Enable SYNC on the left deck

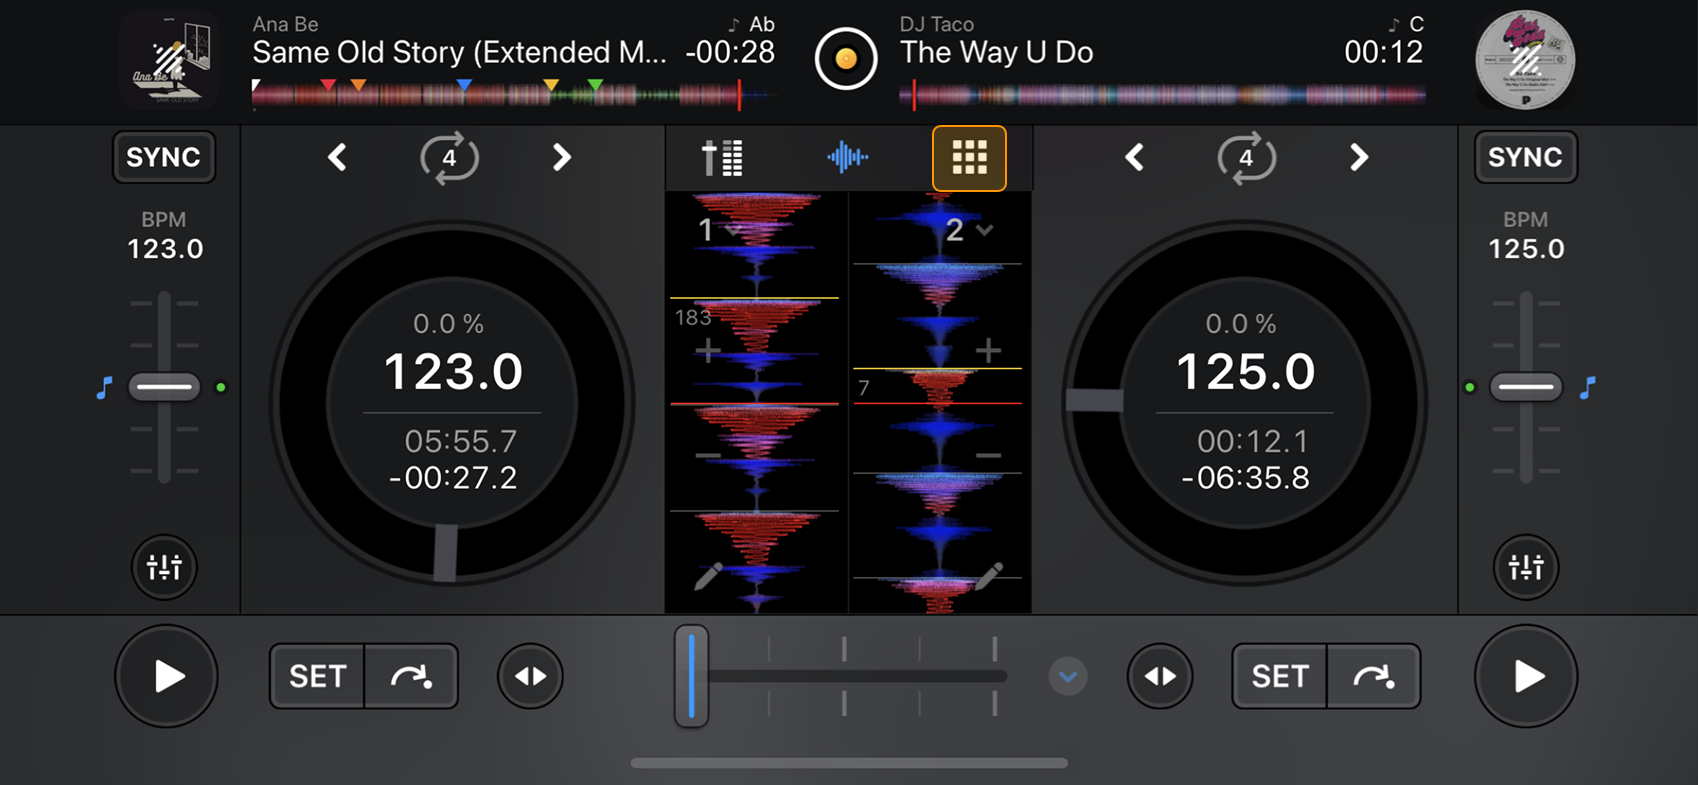(164, 157)
